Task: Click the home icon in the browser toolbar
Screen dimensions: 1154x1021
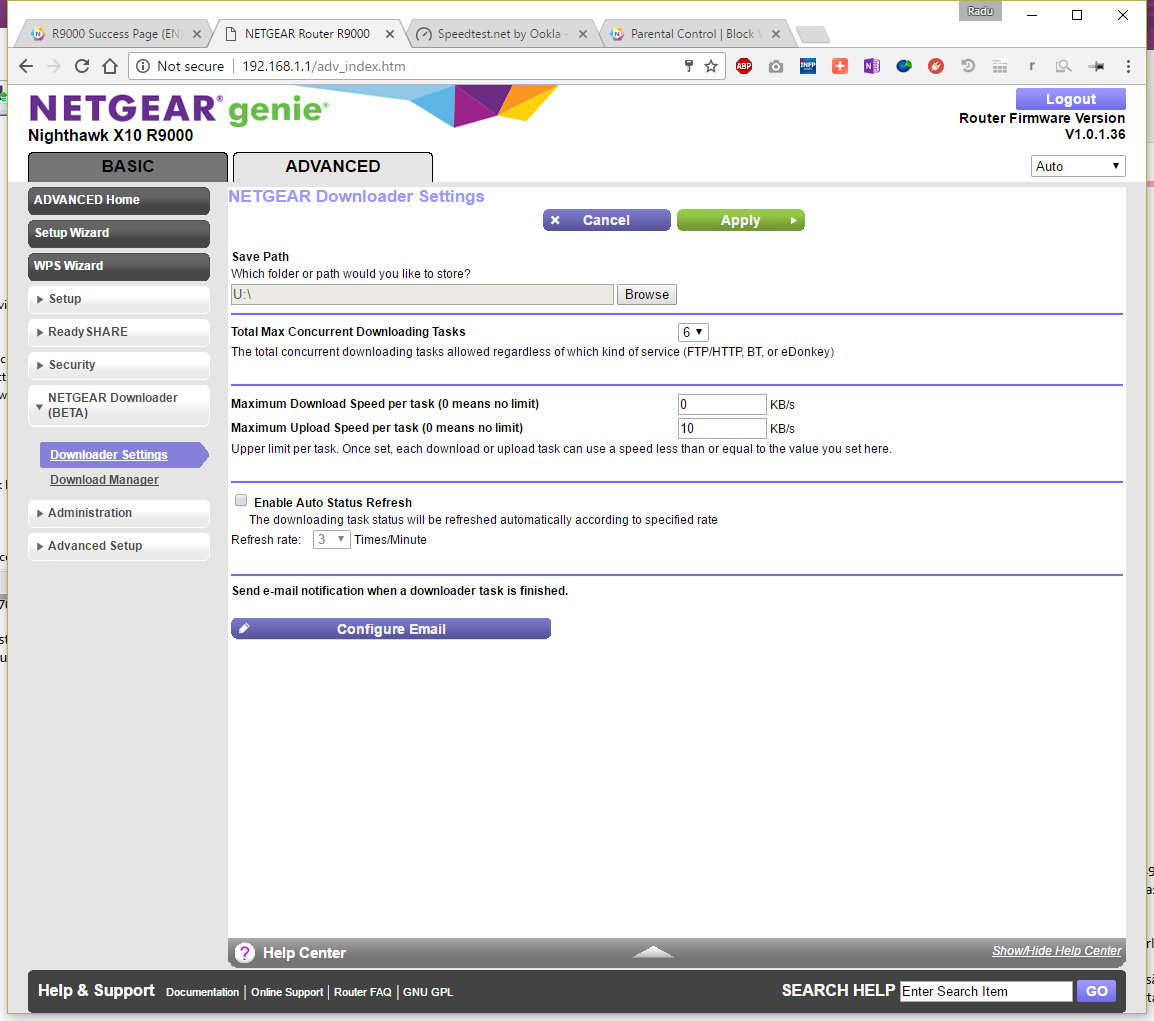Action: pyautogui.click(x=110, y=66)
